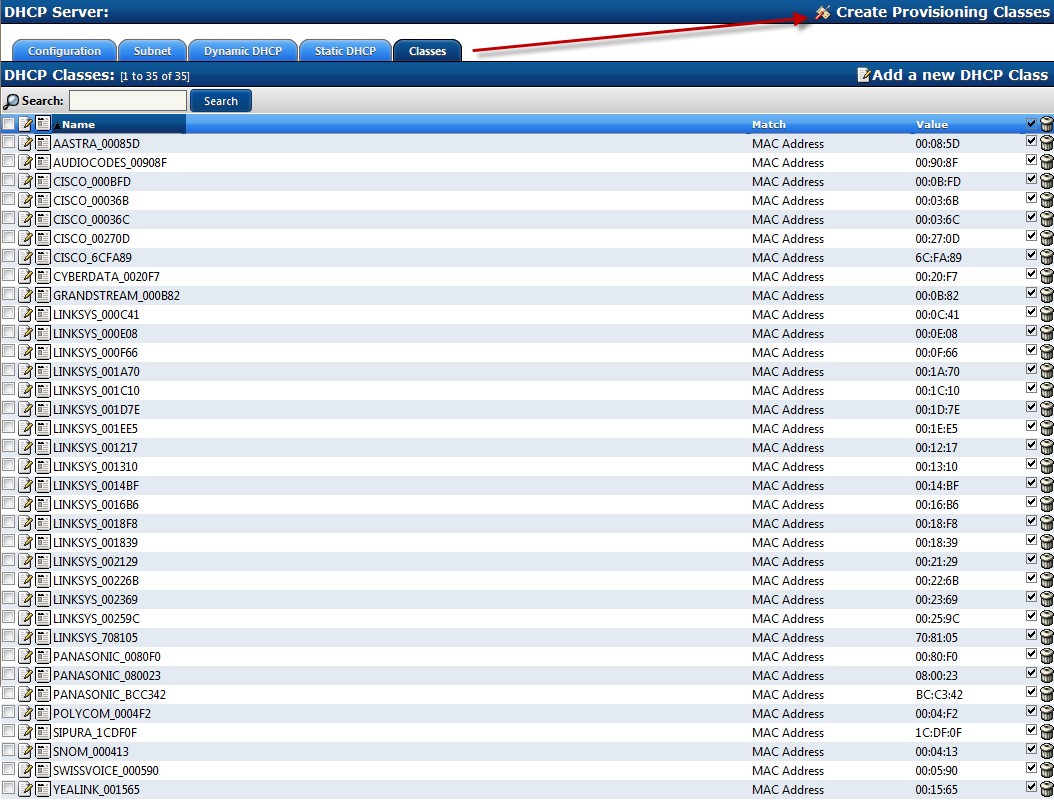Viewport: 1054px width, 810px height.
Task: Edit LINKSYS_000E08 using the pencil icon
Action: coord(26,333)
